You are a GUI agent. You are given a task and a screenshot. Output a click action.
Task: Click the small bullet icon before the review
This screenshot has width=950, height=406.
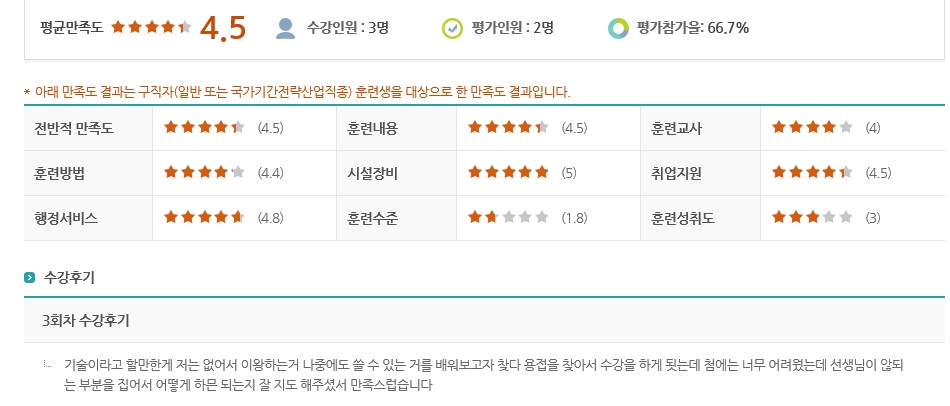pos(48,365)
